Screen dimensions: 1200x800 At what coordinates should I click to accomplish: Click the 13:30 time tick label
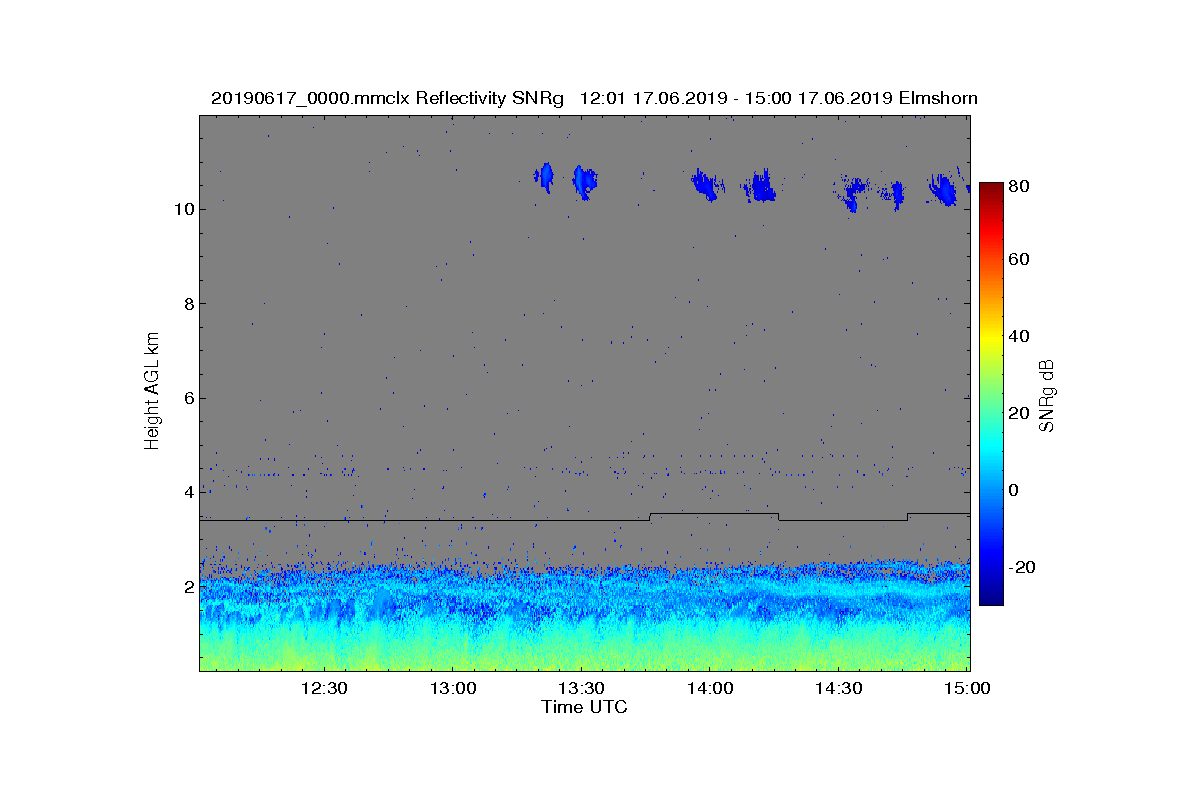tap(581, 688)
